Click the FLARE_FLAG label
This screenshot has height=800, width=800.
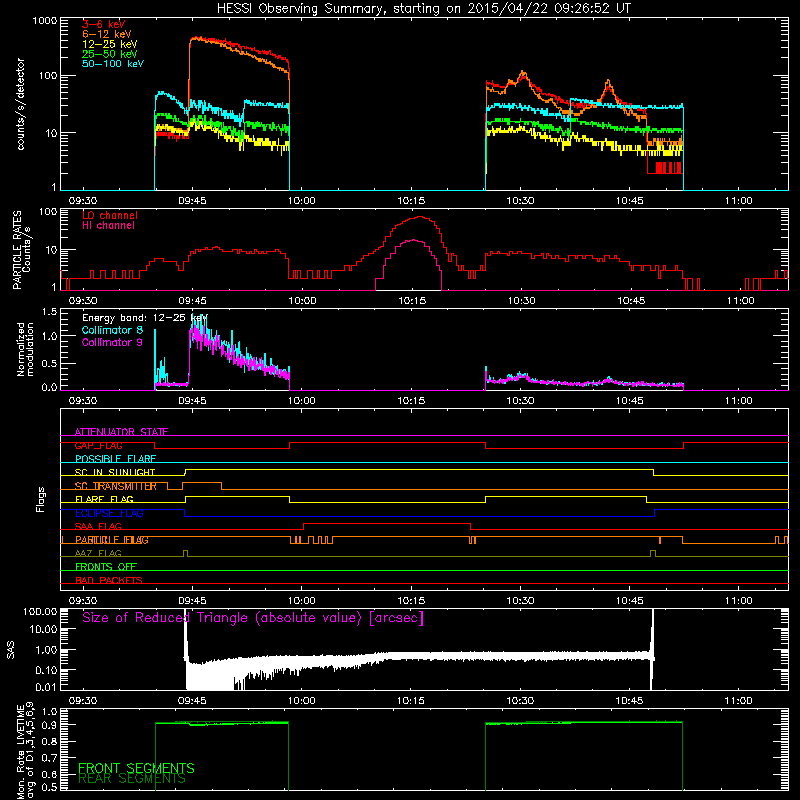click(104, 499)
